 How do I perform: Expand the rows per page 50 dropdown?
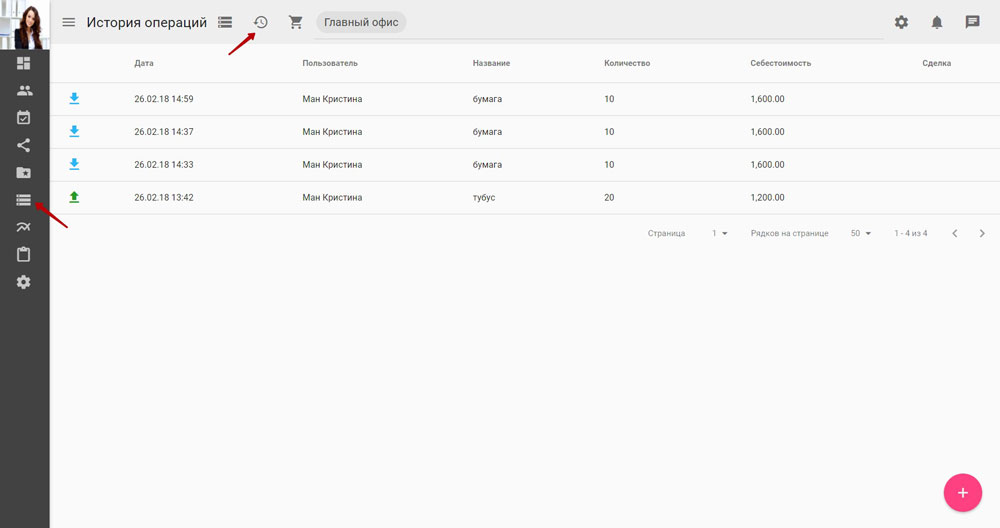point(861,233)
